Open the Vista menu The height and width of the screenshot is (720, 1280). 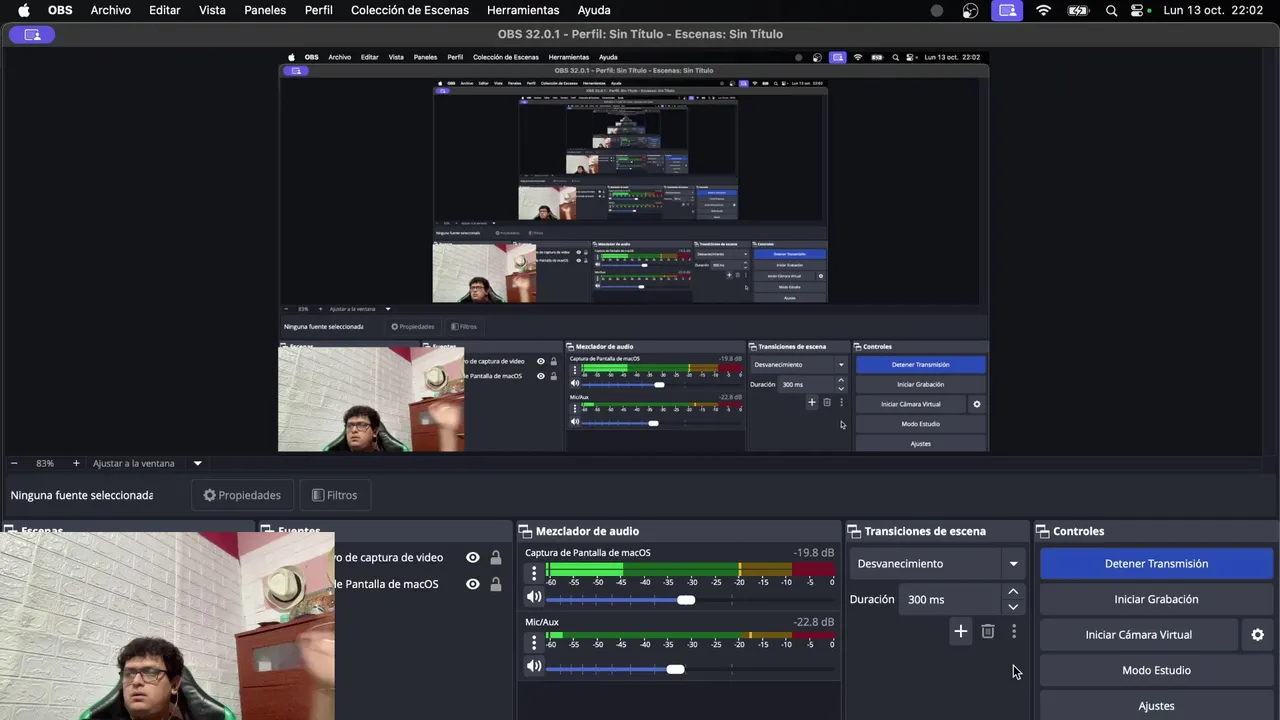point(212,10)
